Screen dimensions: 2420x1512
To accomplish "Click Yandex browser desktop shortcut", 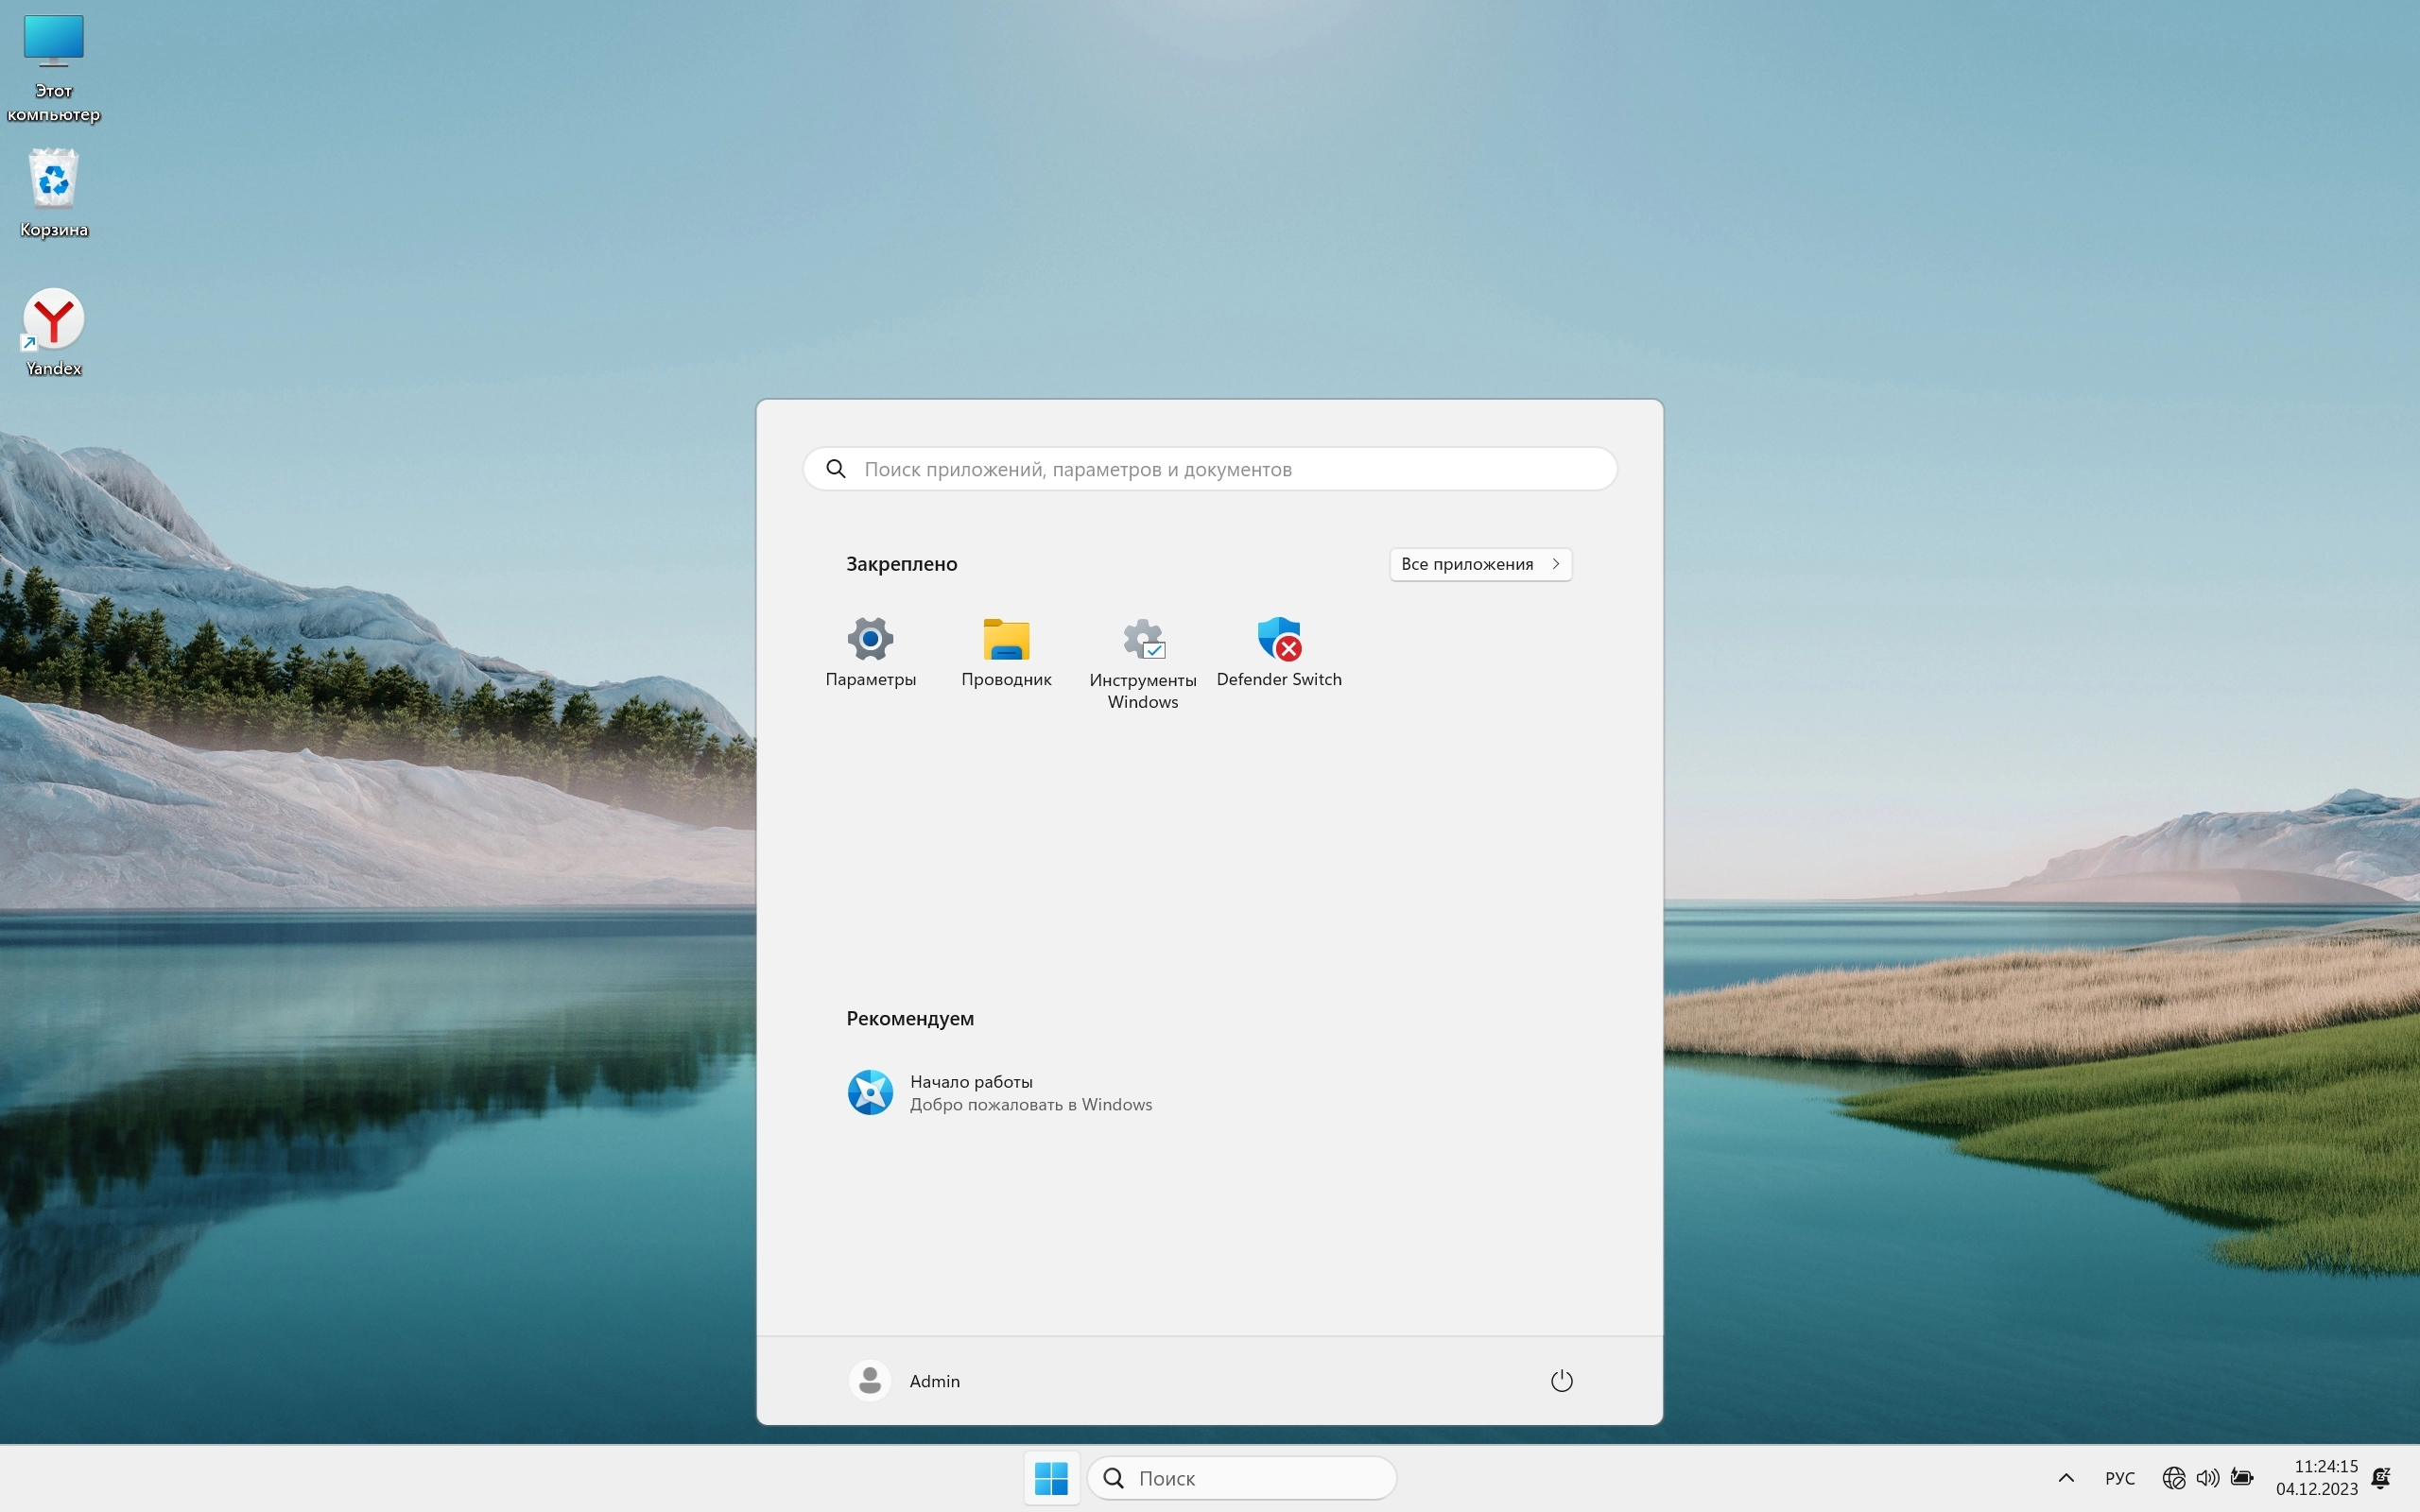I will (54, 332).
